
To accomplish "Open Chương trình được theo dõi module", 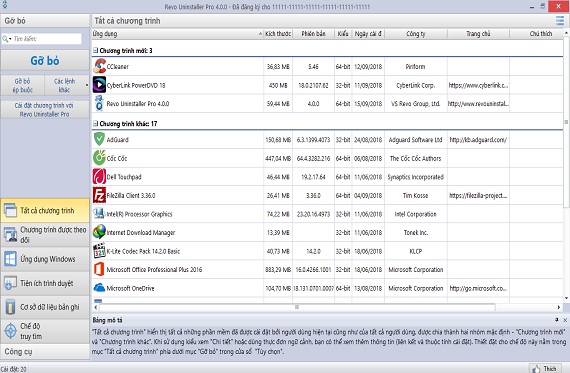I will (45, 235).
